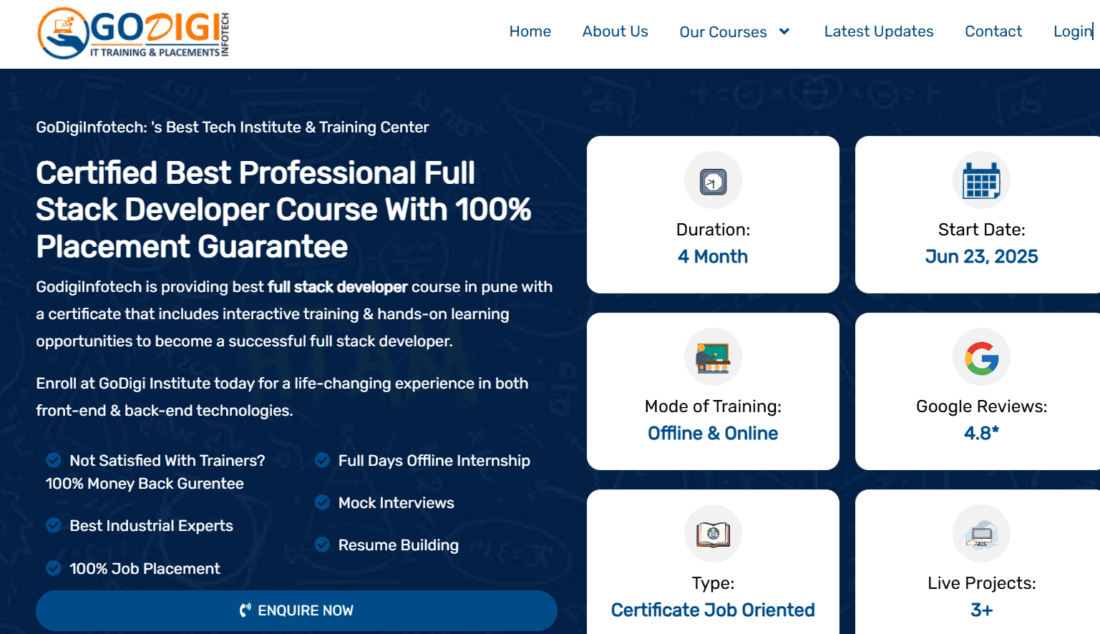
Task: Open the Contact page link
Action: 993,31
